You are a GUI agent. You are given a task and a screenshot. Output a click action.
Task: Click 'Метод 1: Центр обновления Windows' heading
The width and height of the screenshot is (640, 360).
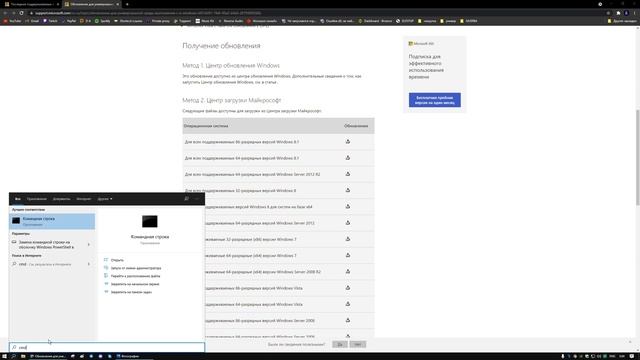231,65
